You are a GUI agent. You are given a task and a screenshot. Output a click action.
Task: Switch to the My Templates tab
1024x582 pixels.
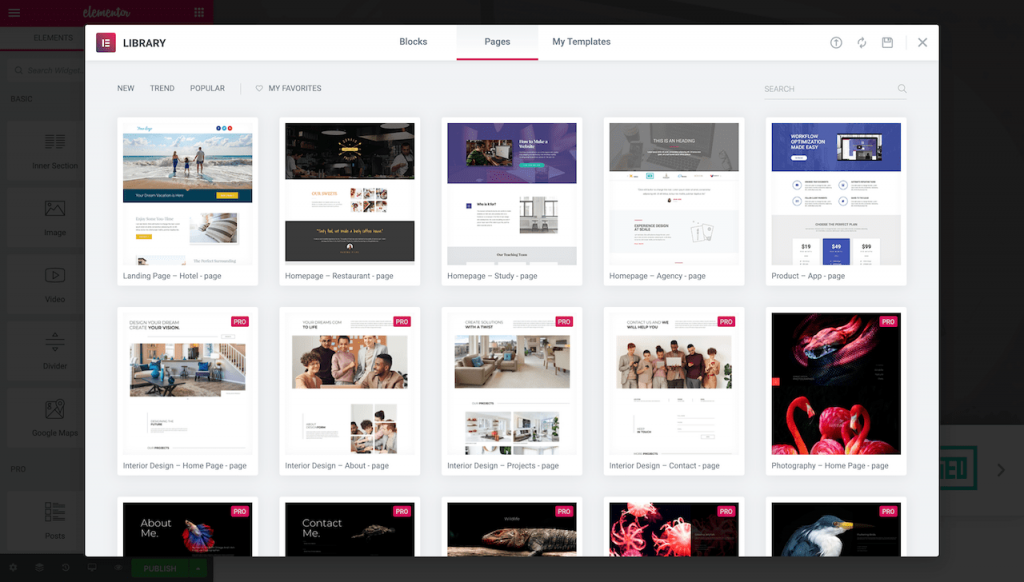[x=581, y=42]
